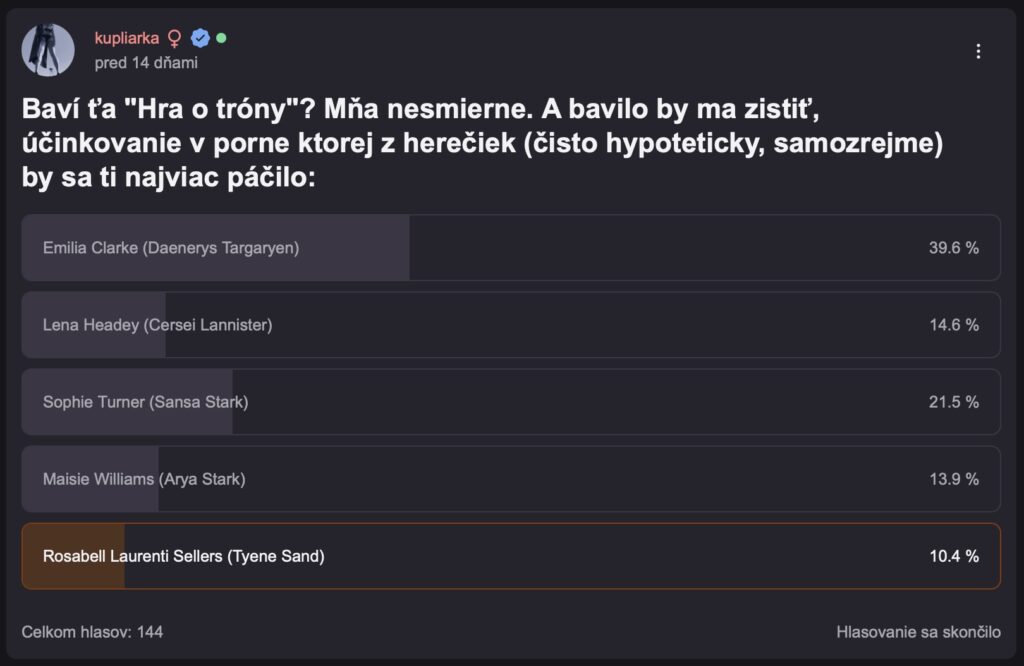
Task: Click the 14.6 % result value
Action: click(x=953, y=324)
